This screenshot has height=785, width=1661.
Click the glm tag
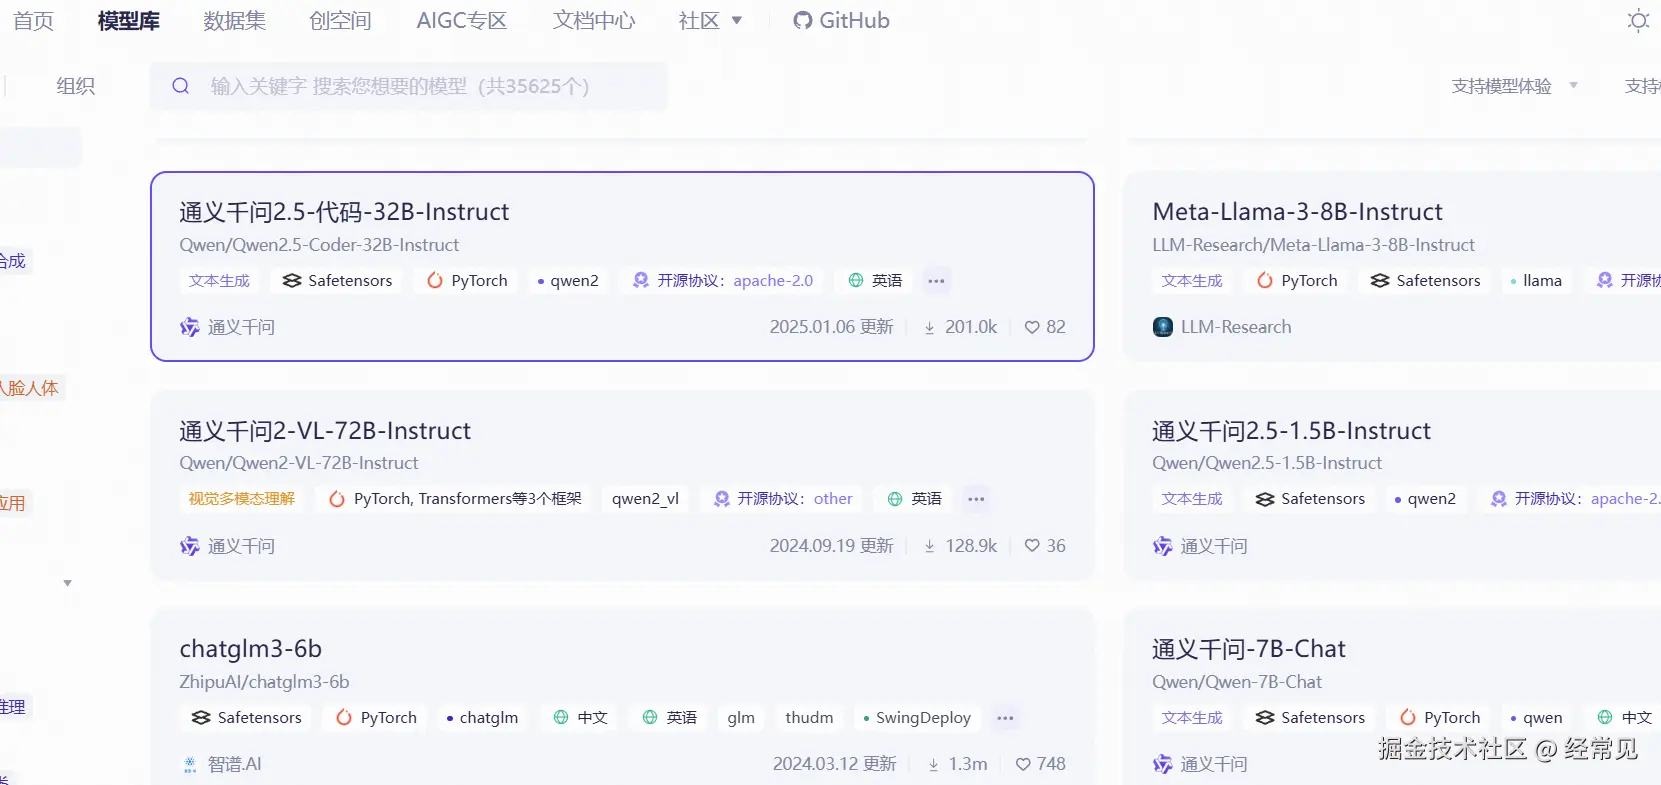coord(741,718)
